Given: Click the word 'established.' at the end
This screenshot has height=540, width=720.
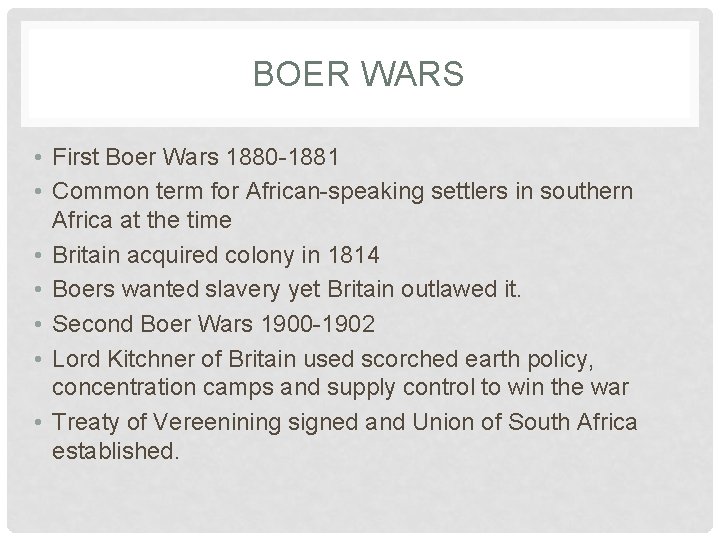Looking at the screenshot, I should 115,452.
